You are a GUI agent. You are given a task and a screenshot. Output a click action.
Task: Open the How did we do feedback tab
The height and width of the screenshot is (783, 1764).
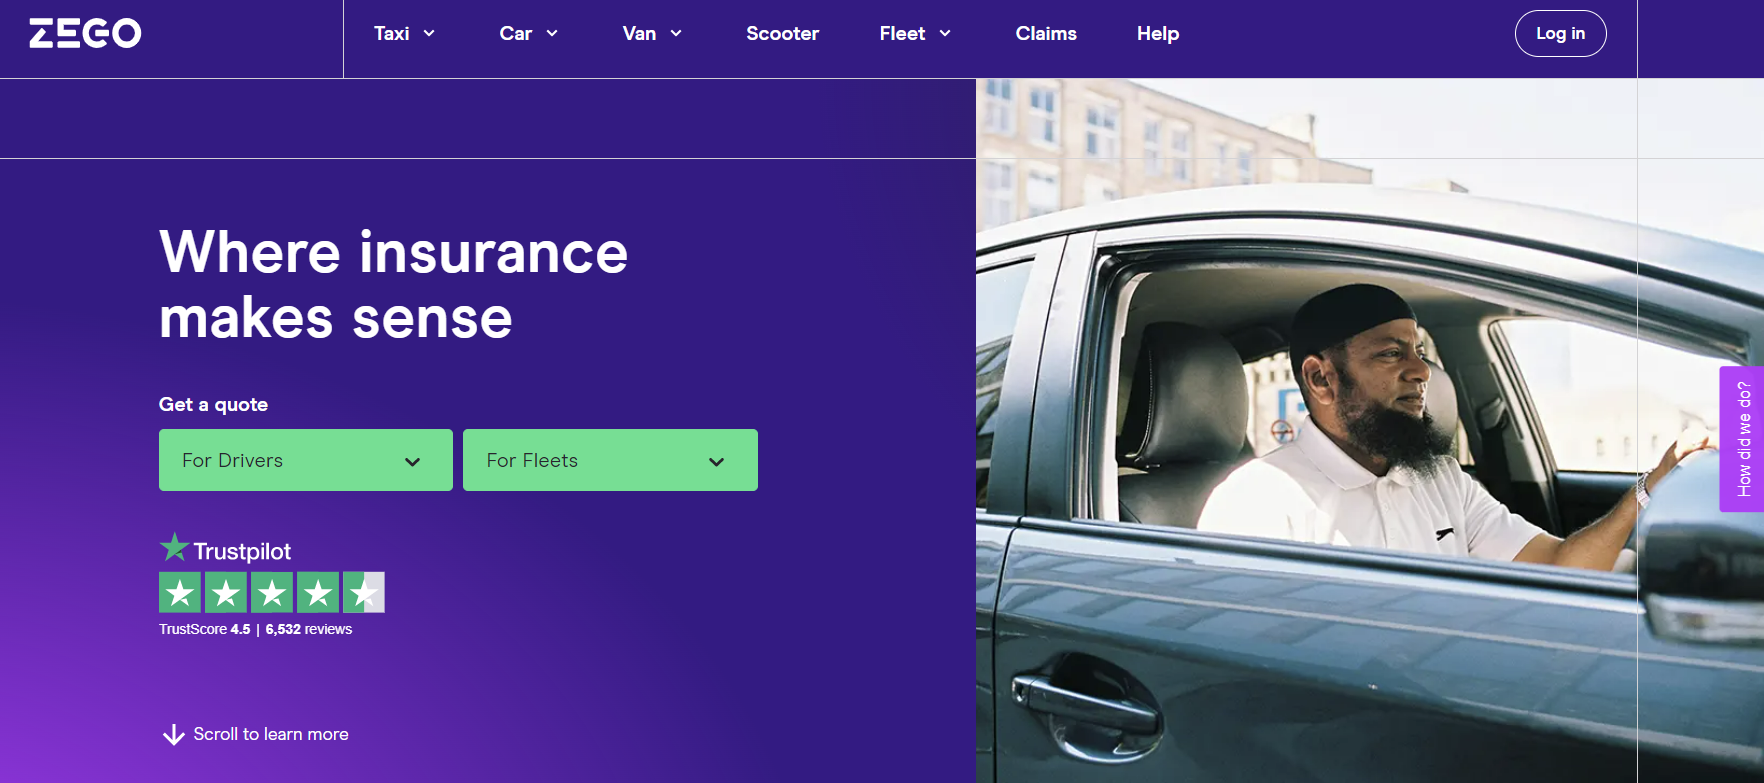(x=1742, y=439)
